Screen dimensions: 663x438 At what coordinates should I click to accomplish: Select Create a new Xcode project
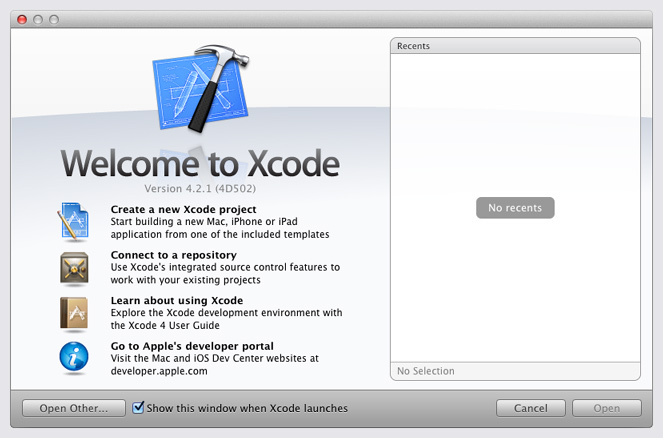[x=184, y=209]
